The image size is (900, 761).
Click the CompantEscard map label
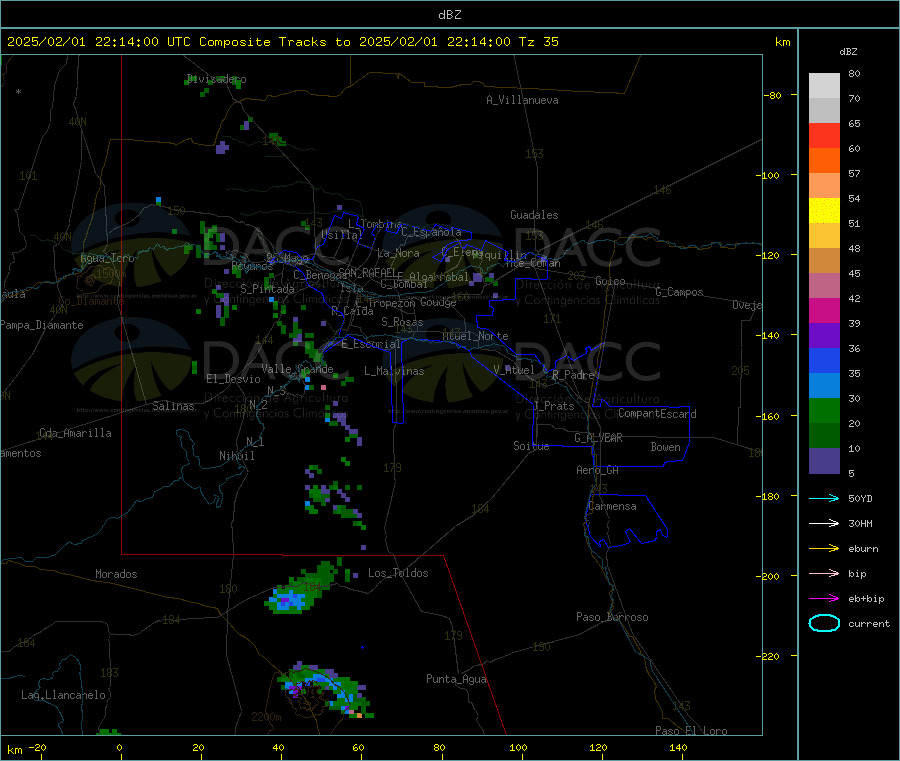click(657, 413)
